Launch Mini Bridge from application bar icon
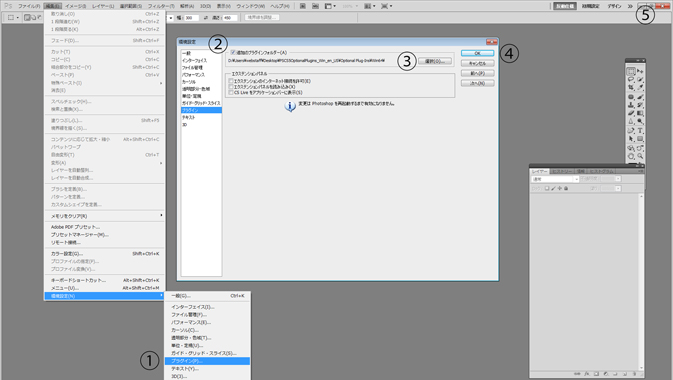 315,6
